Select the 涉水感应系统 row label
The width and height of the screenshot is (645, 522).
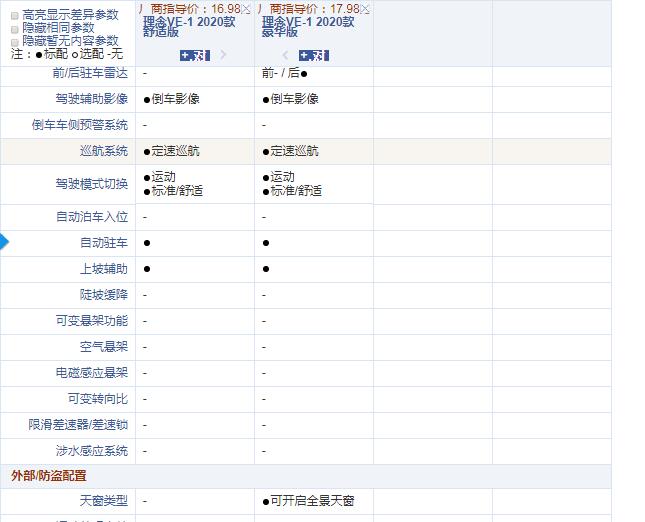point(92,451)
